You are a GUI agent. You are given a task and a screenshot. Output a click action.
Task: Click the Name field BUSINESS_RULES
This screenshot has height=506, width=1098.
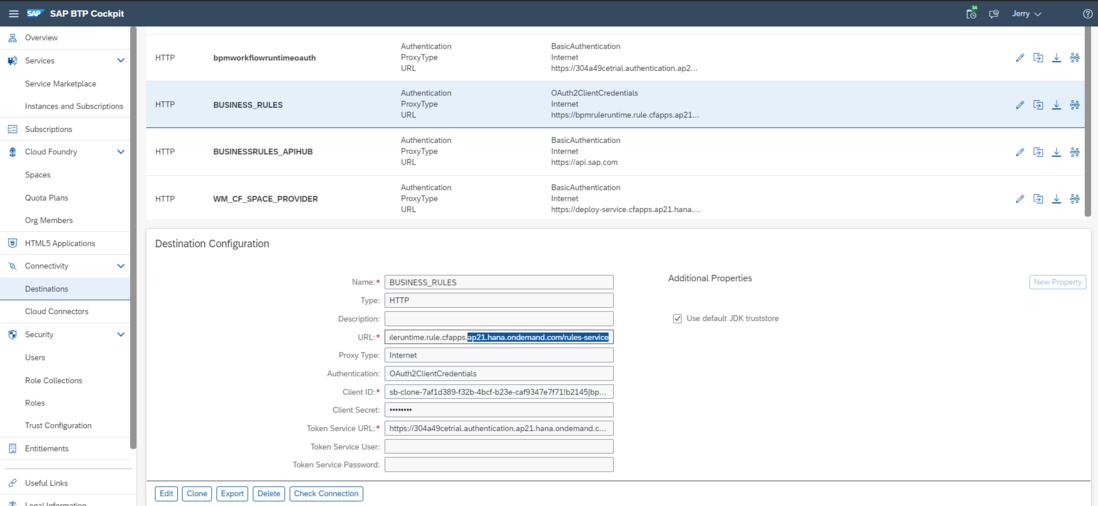[x=499, y=282]
